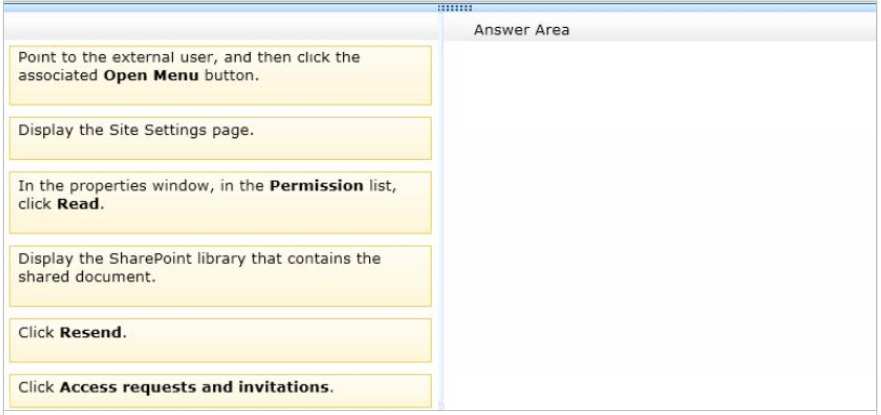Click the bold 'Open Menu' text
Screen dimensions: 881x415
tap(151, 75)
